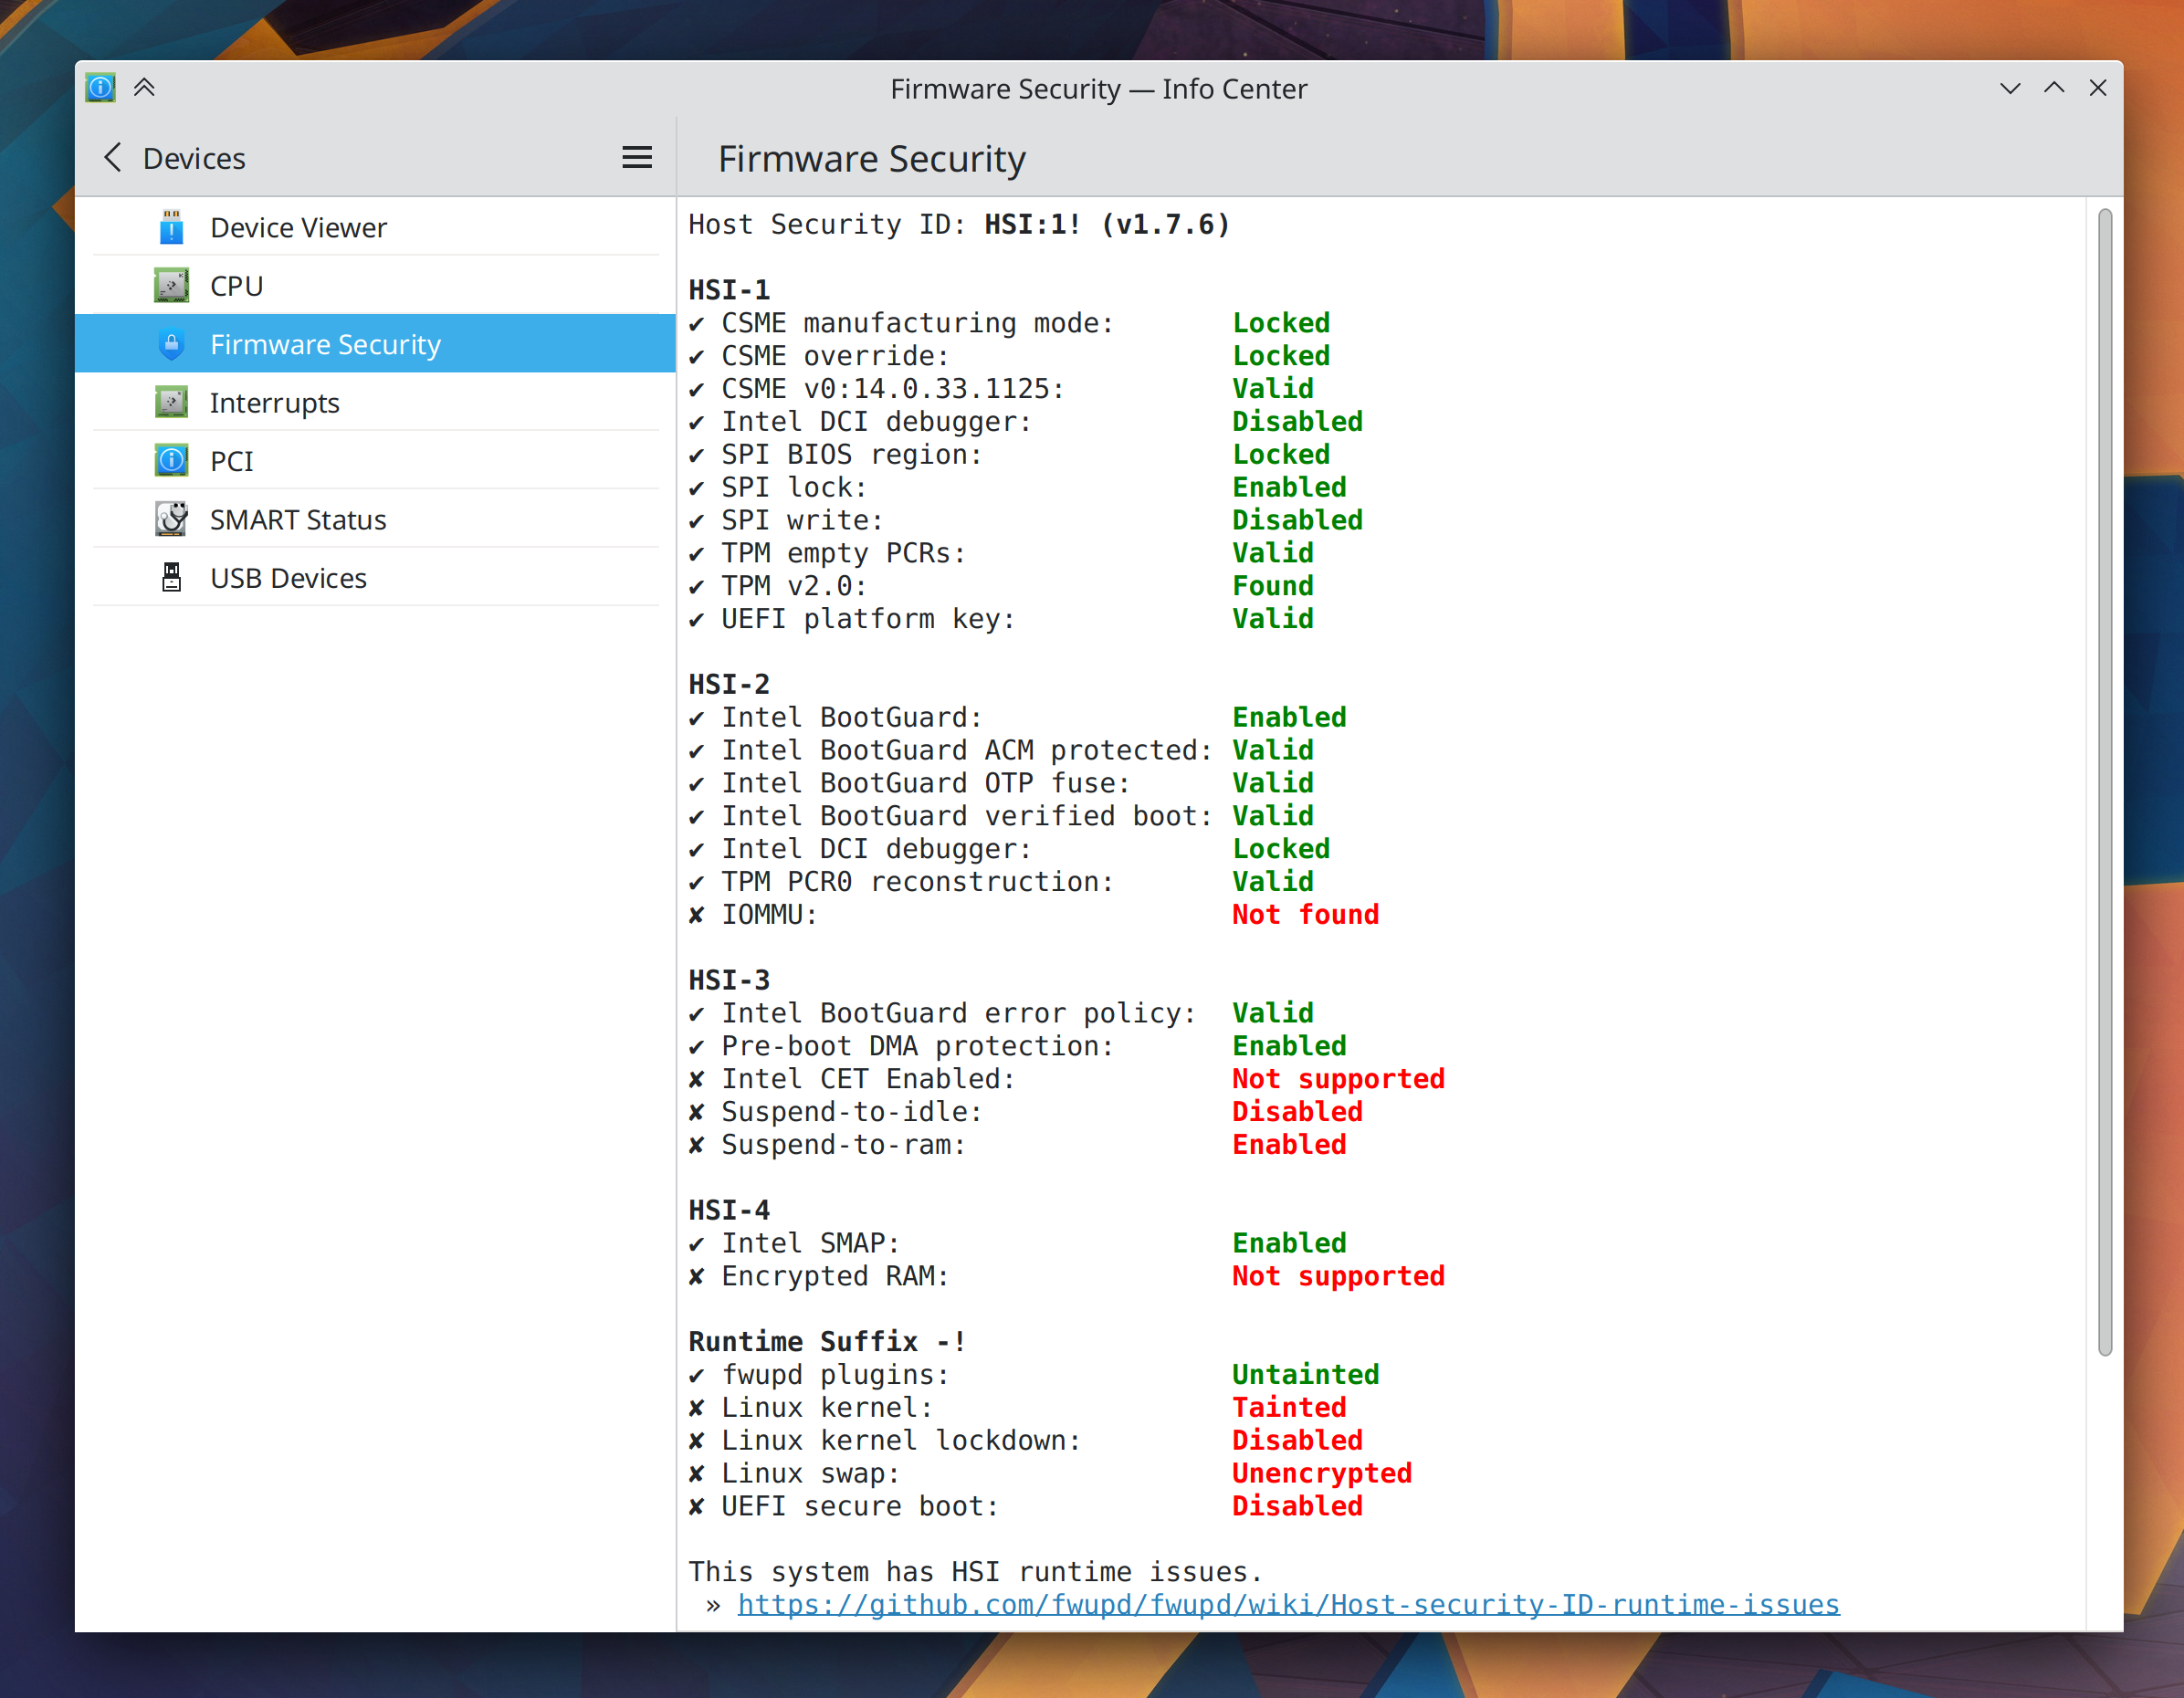This screenshot has height=1698, width=2184.
Task: Select Firmware Security in the sidebar
Action: pos(325,344)
